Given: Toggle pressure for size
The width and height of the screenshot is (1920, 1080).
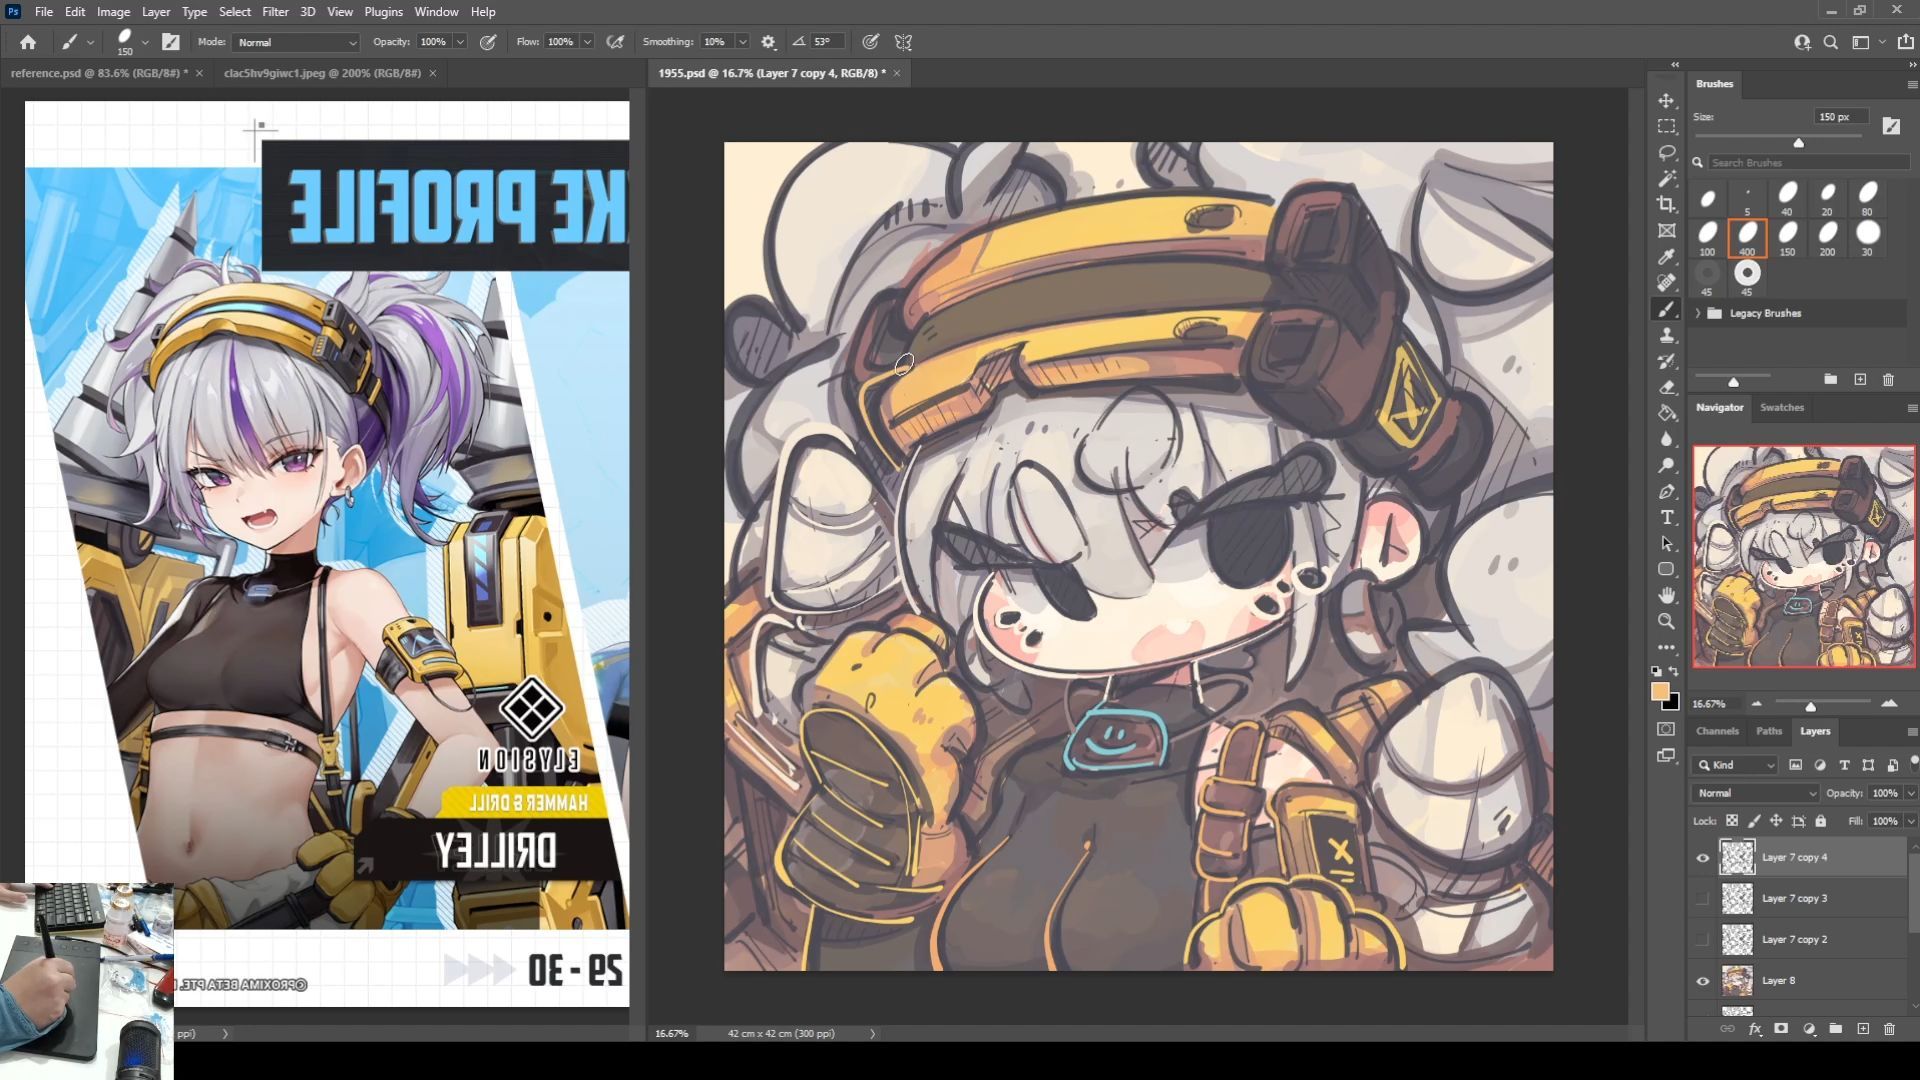Looking at the screenshot, I should 871,42.
